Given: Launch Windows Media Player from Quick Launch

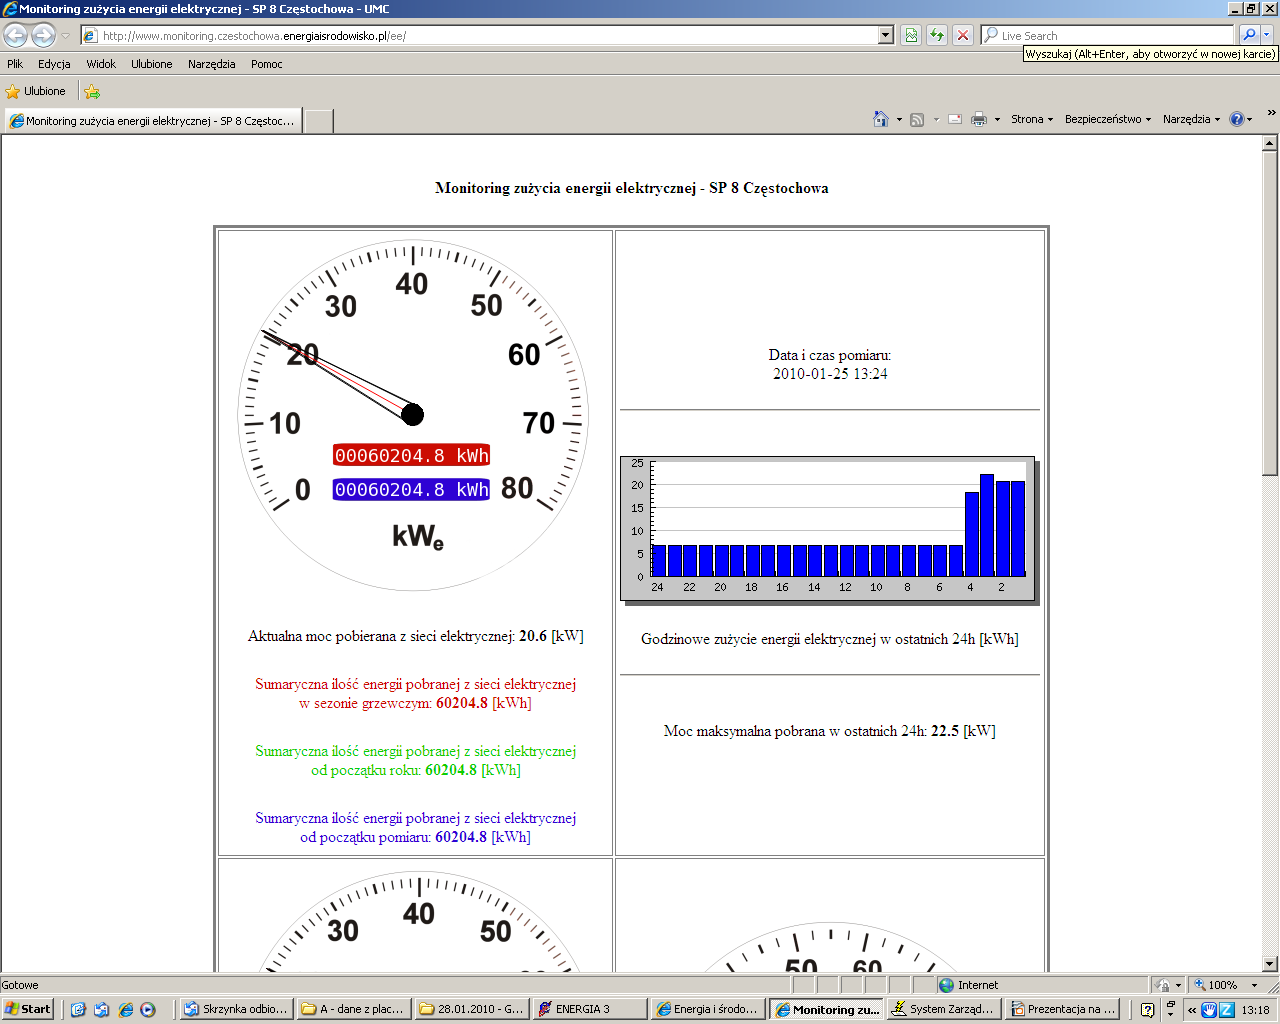Looking at the screenshot, I should click(148, 1010).
